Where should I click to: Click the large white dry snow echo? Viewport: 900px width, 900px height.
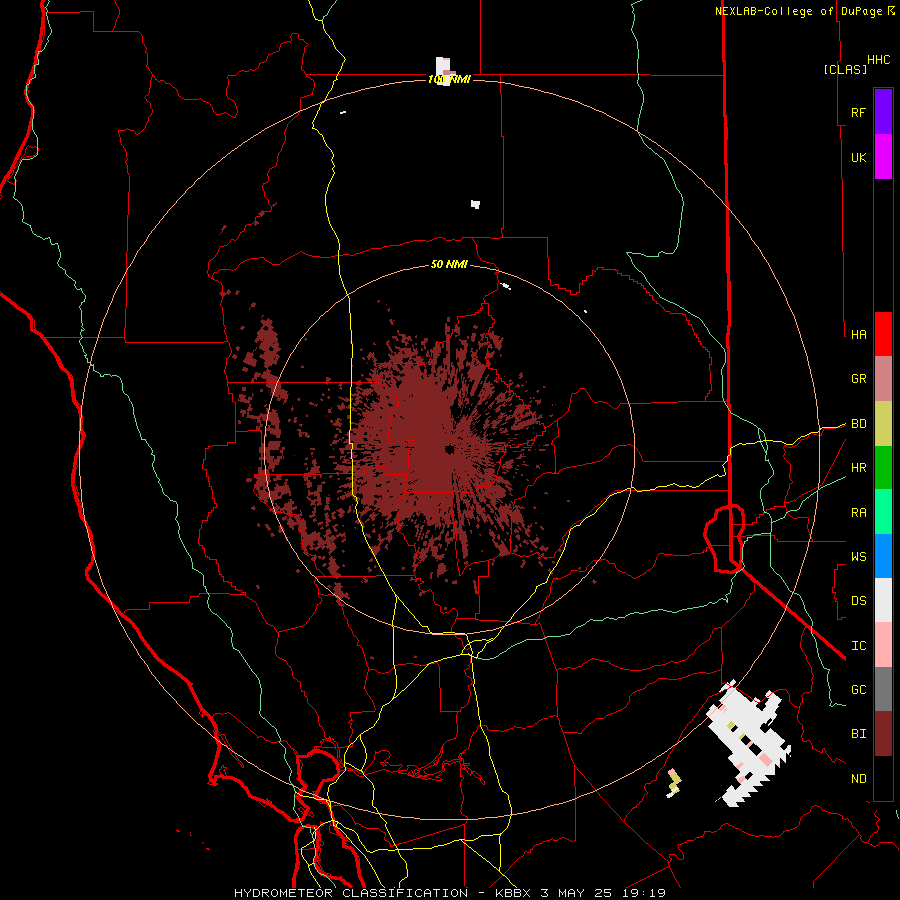click(749, 743)
